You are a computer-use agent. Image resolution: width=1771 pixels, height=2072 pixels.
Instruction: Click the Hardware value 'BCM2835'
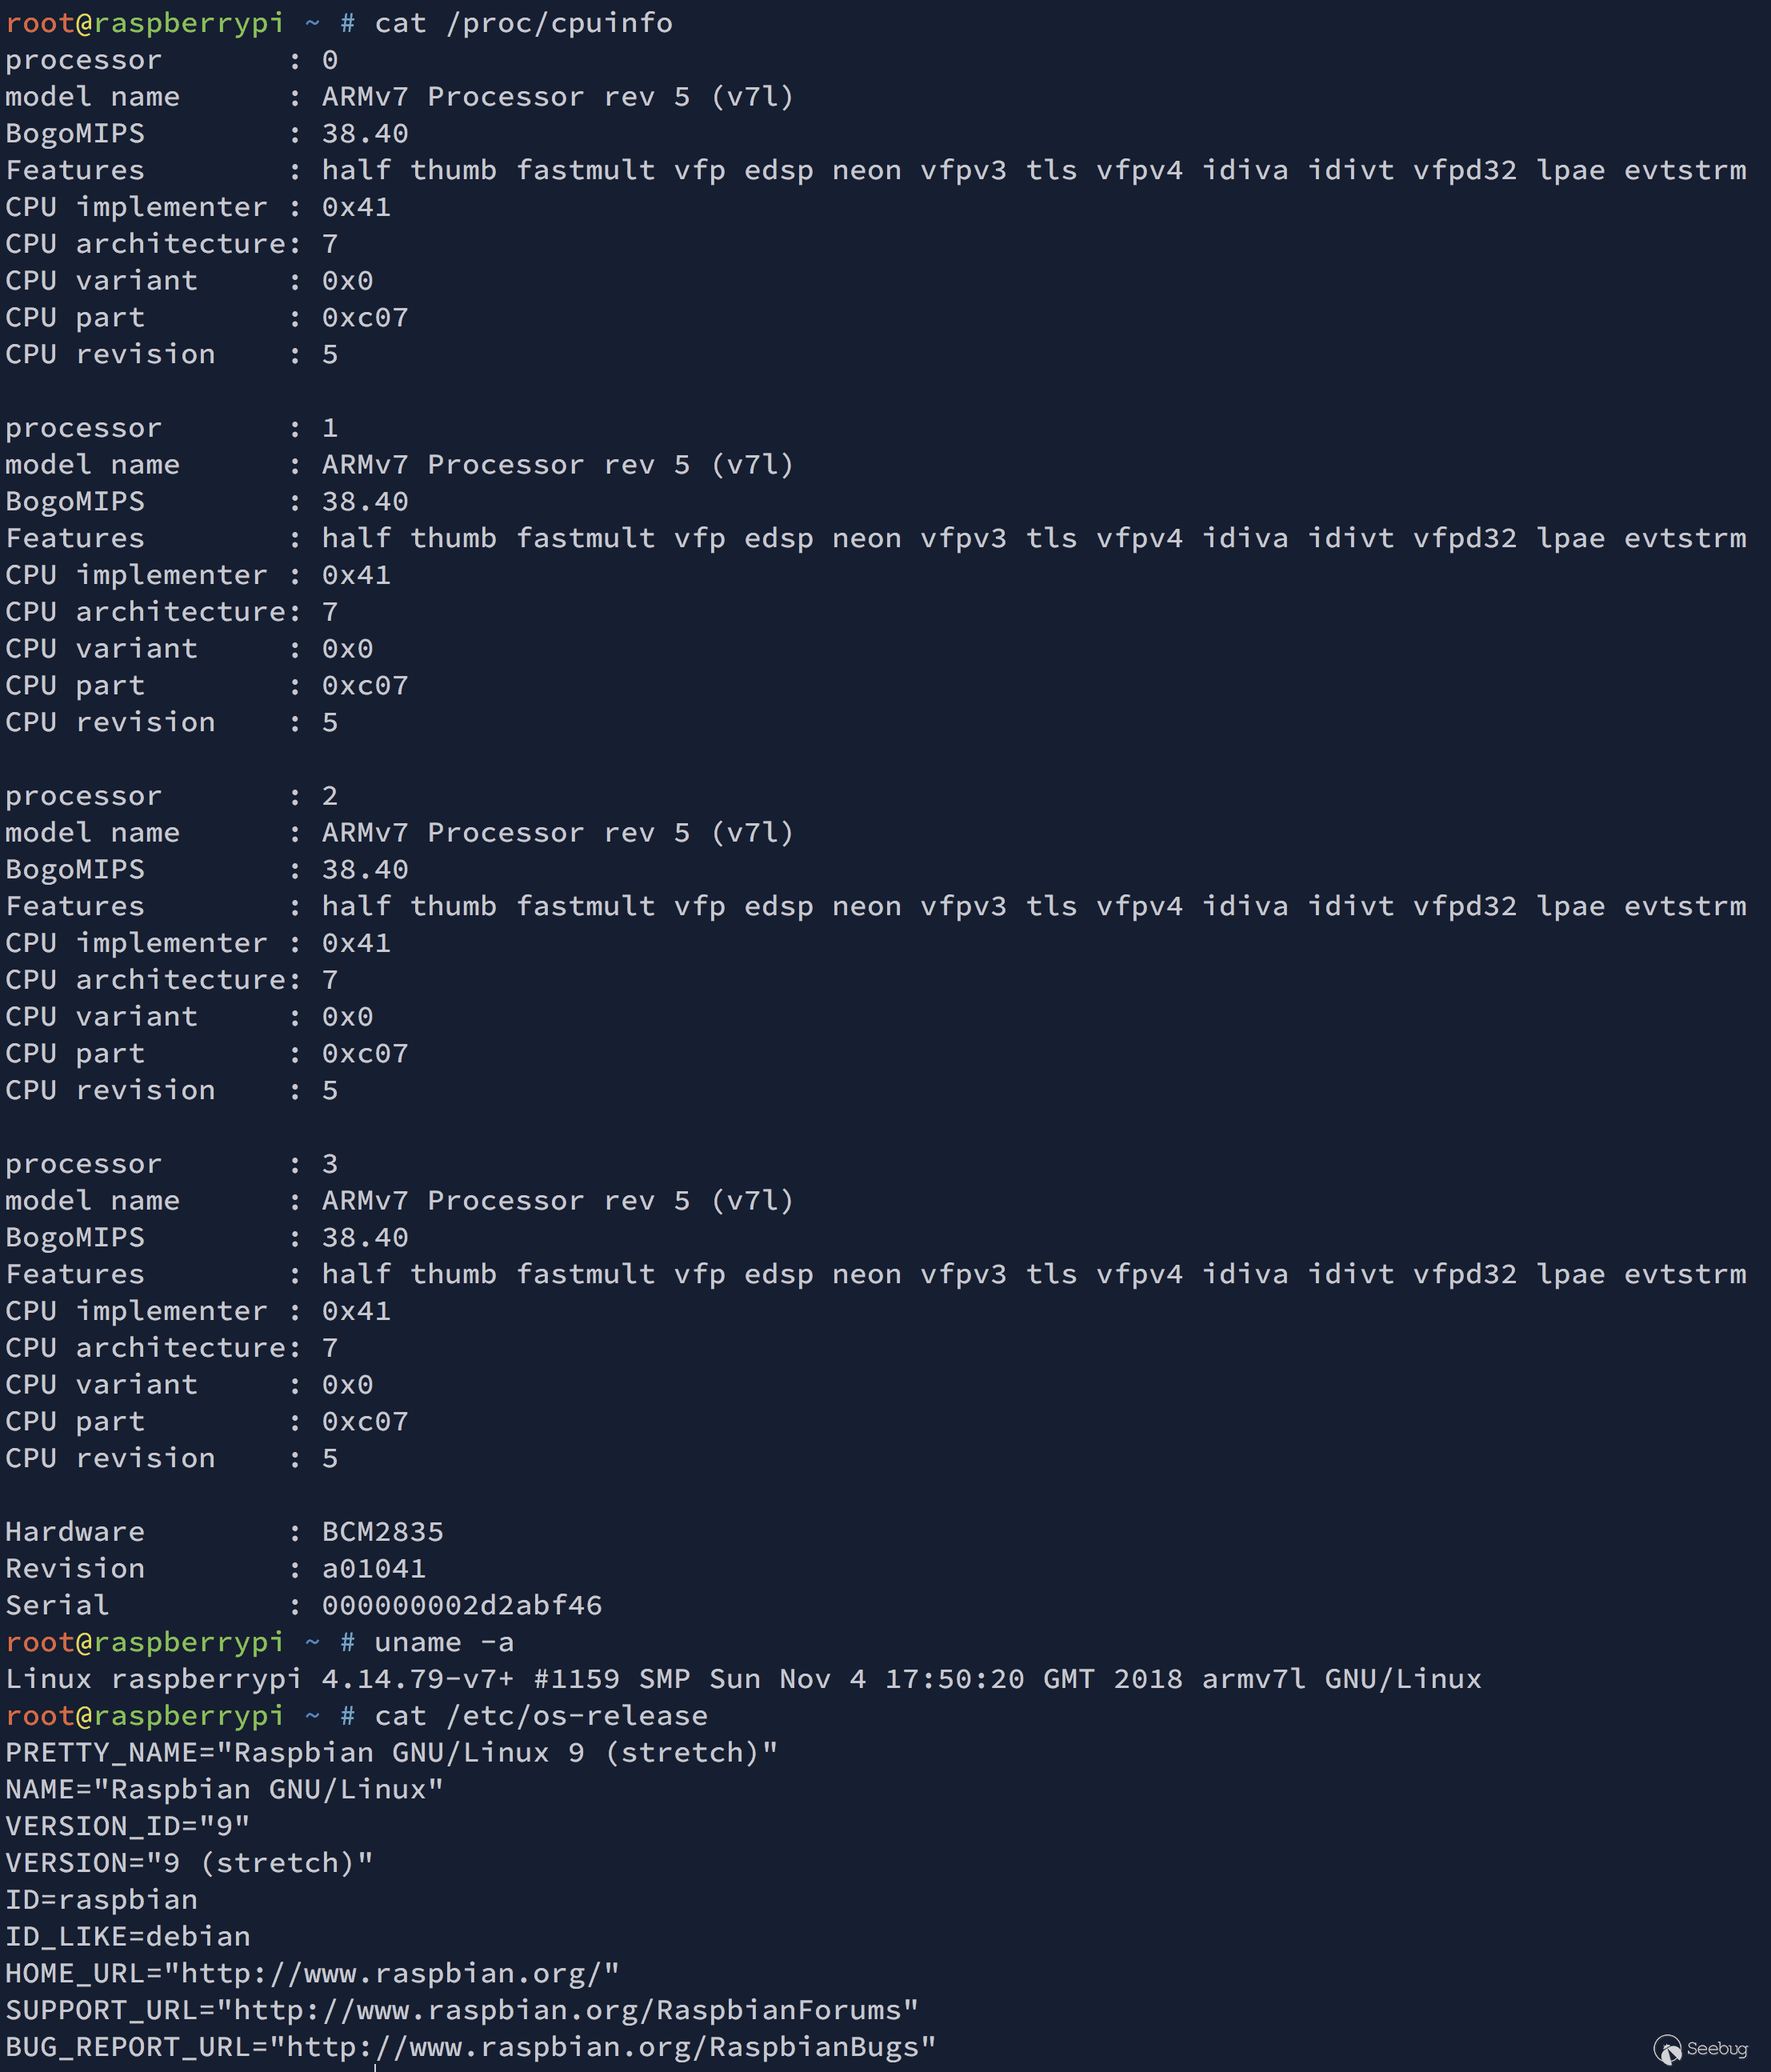(382, 1532)
